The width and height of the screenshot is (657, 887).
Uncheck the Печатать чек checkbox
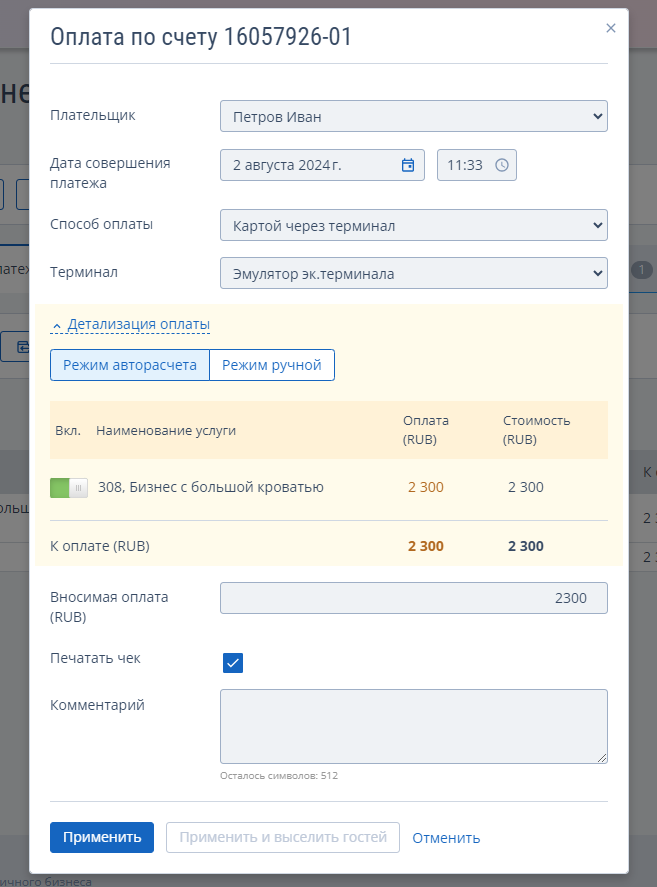[233, 662]
